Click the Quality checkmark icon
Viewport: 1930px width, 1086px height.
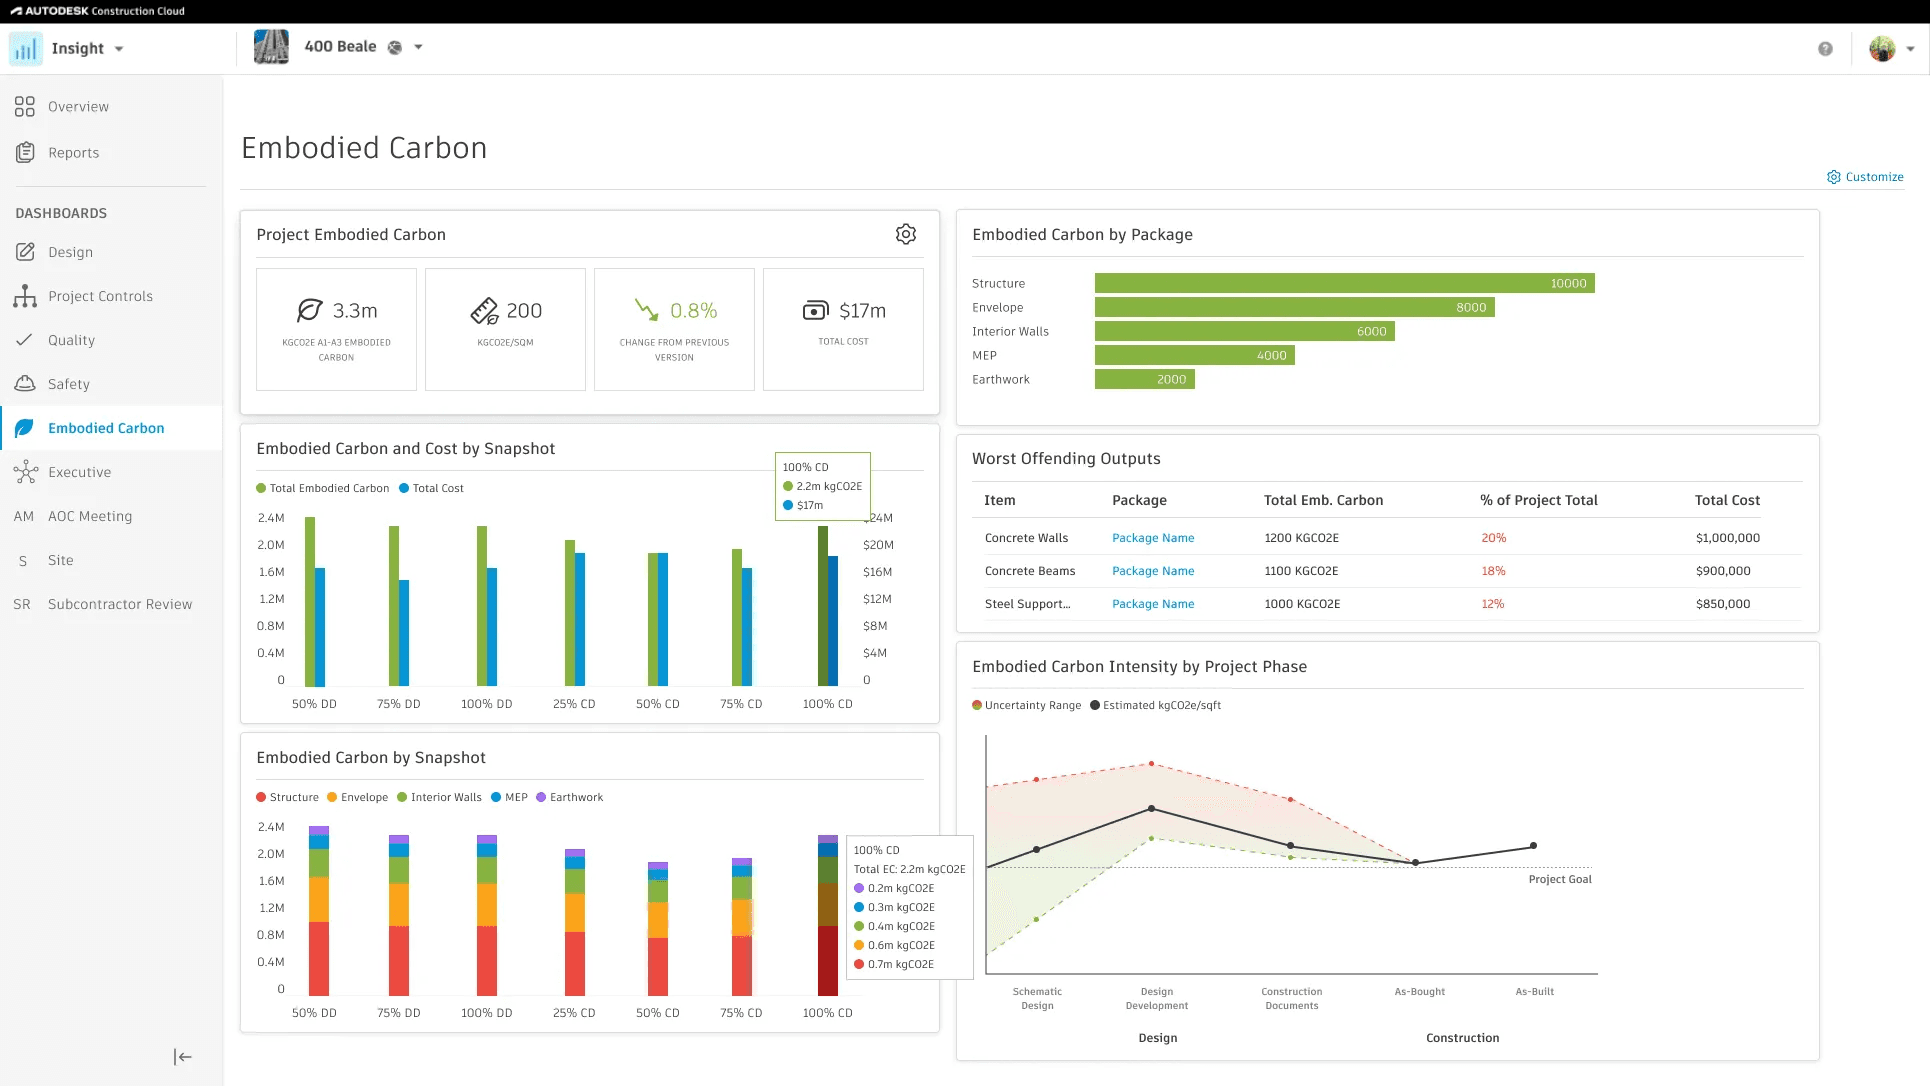[25, 340]
